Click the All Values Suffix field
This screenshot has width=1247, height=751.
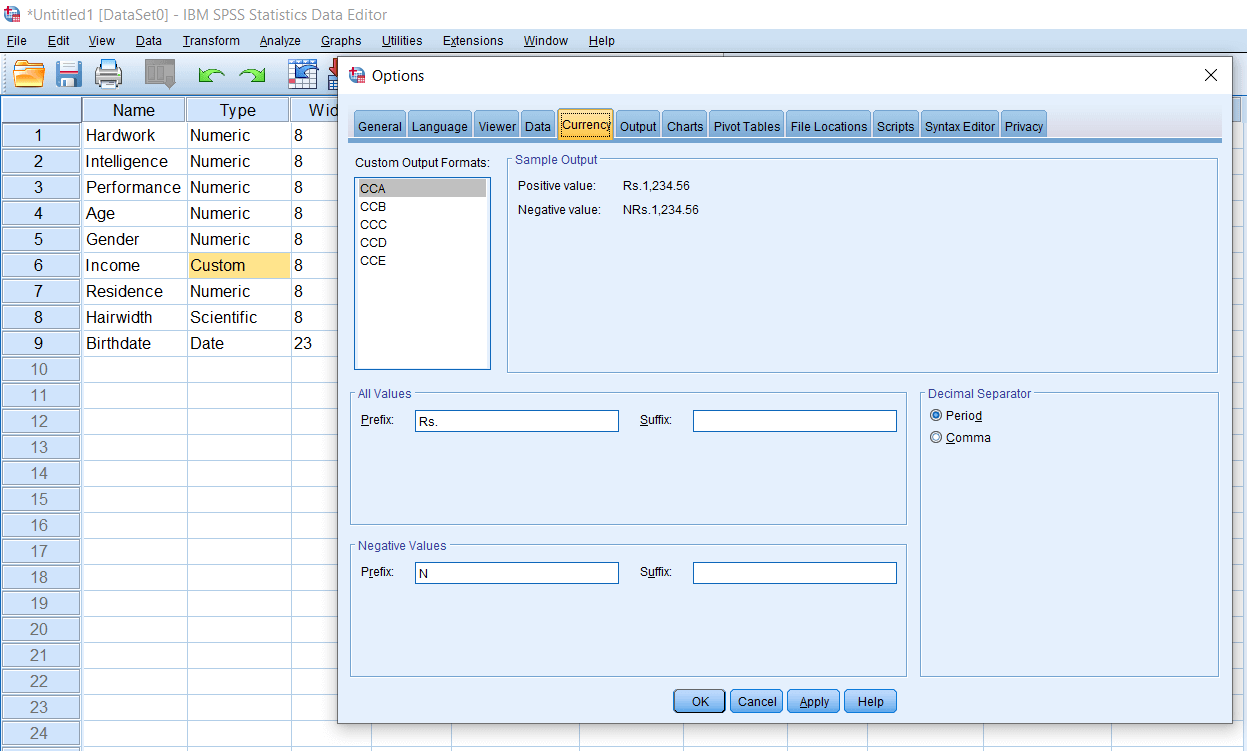pos(794,421)
